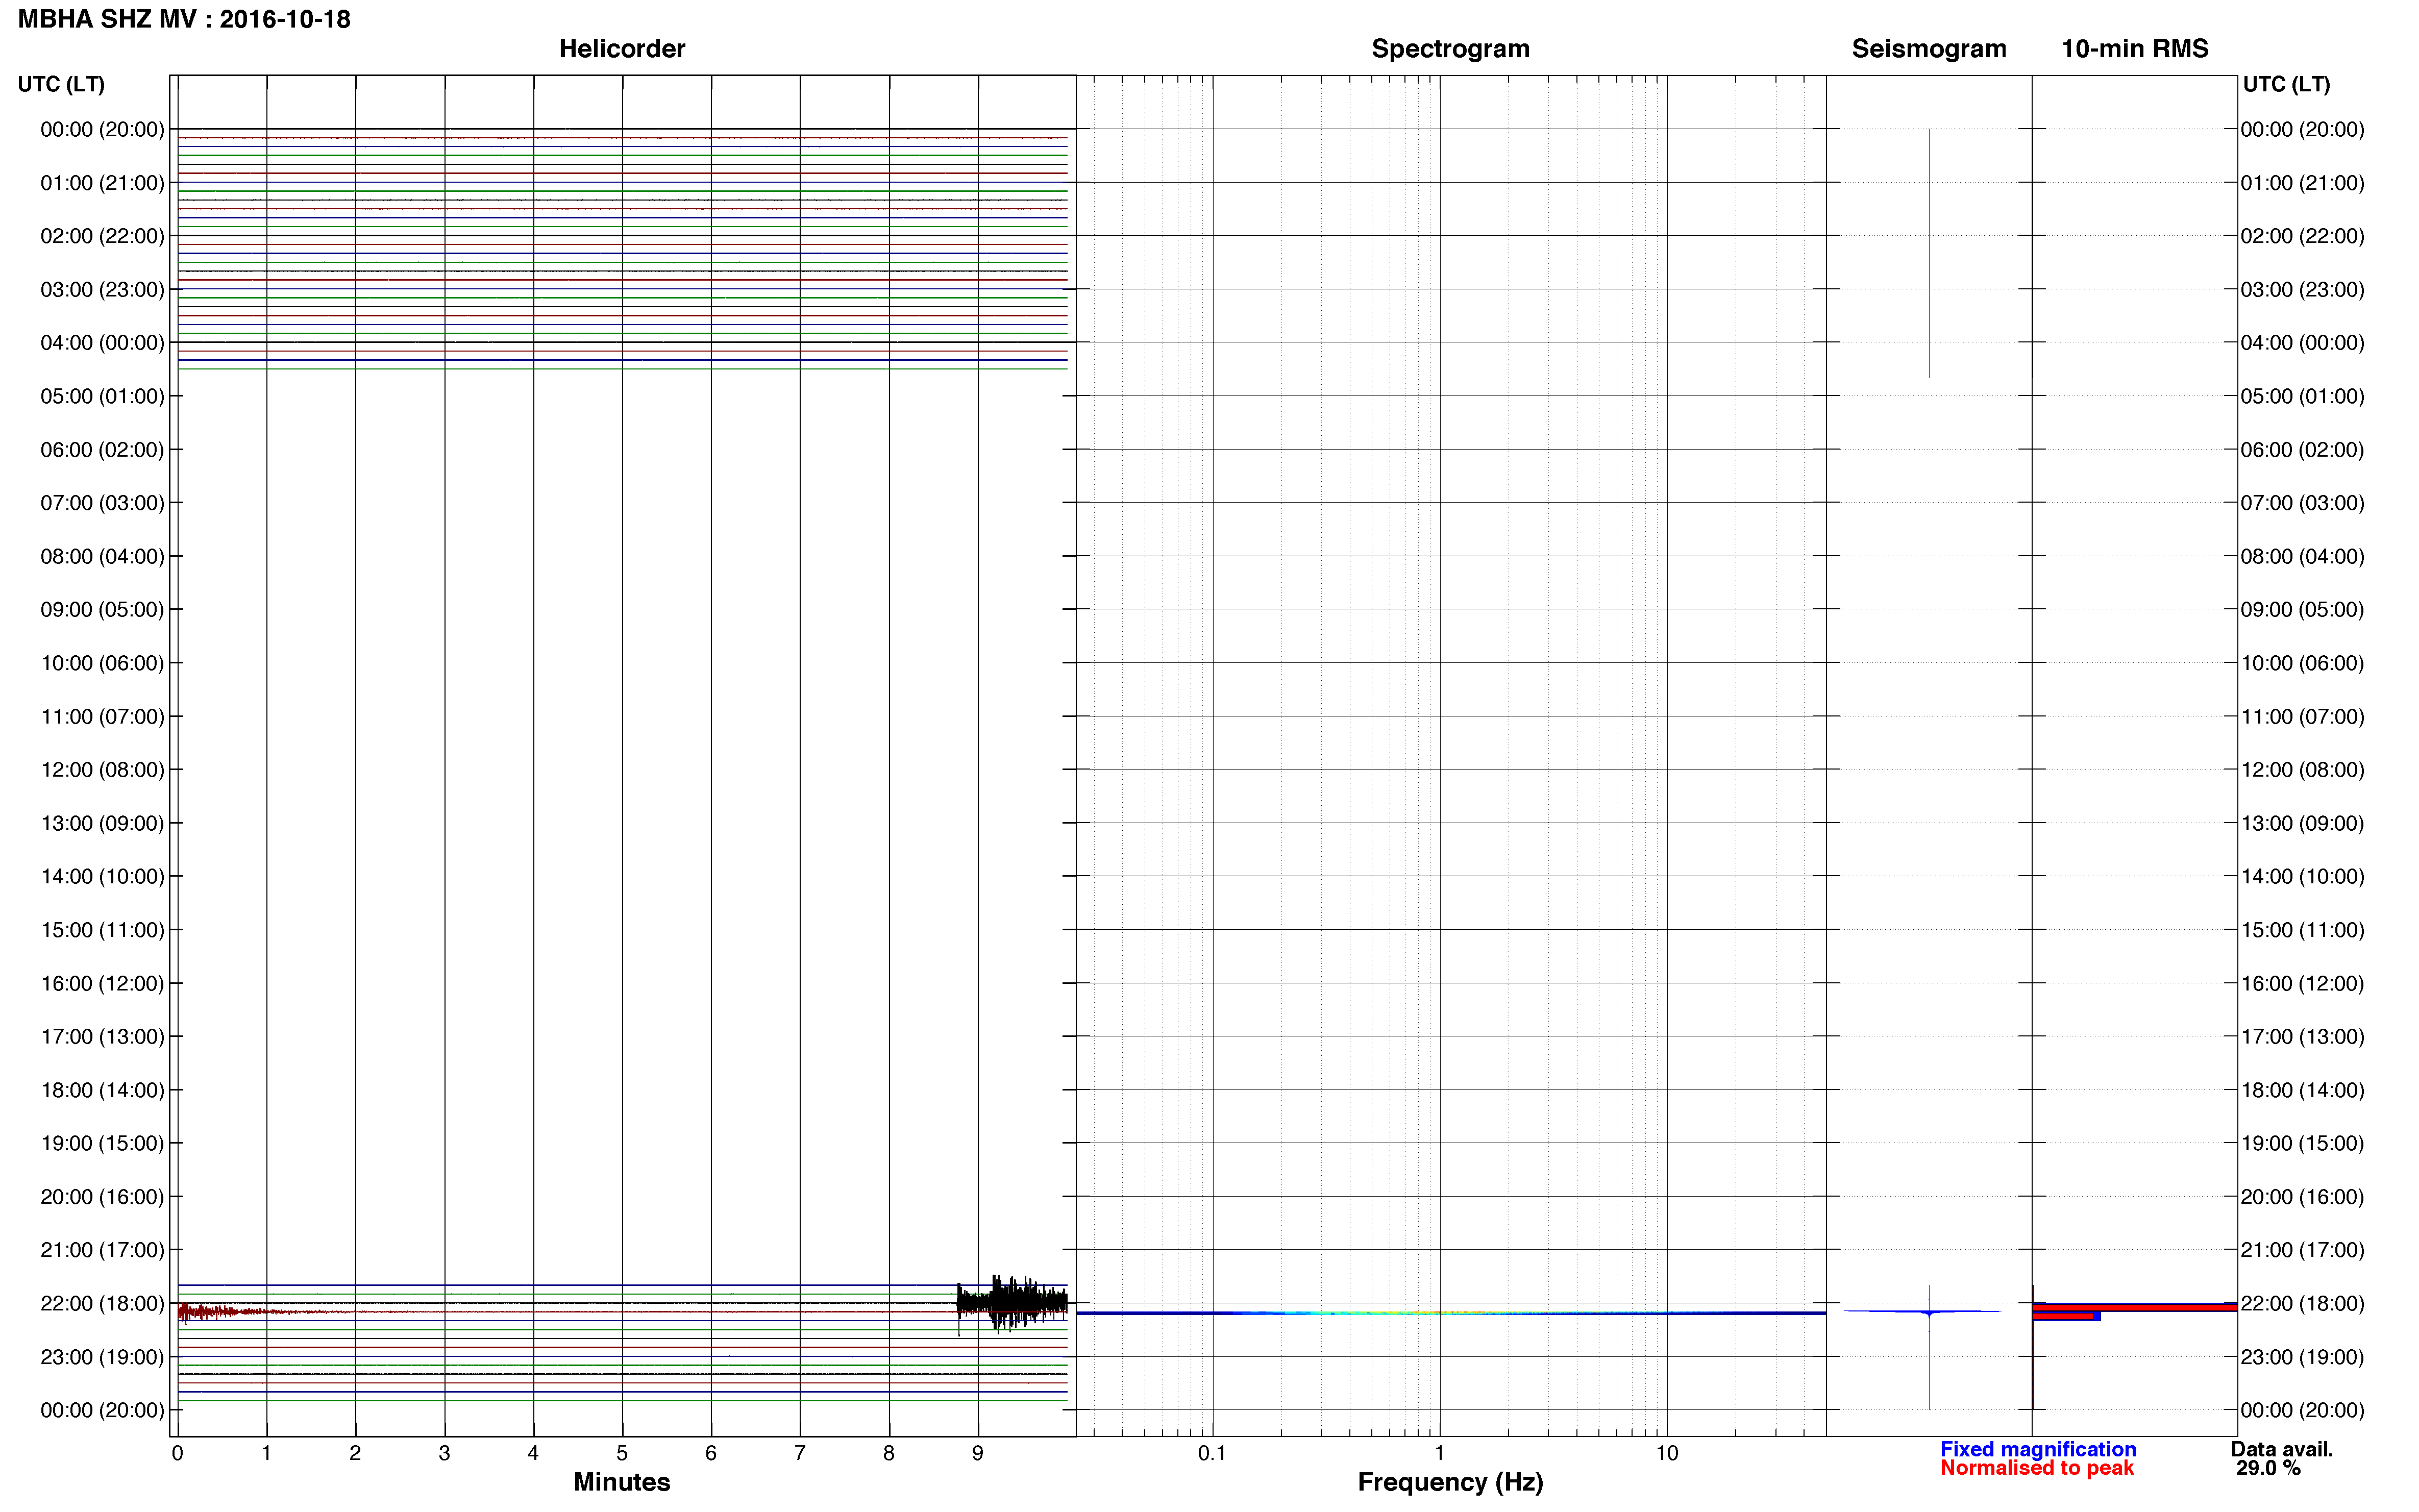Click the frequency axis tick '1'

[x=1439, y=1454]
